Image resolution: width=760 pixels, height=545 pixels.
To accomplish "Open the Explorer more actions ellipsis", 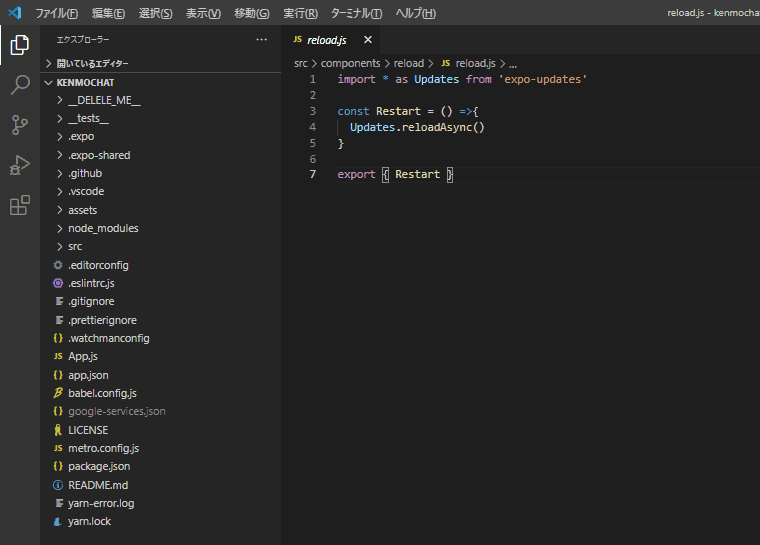I will (261, 40).
